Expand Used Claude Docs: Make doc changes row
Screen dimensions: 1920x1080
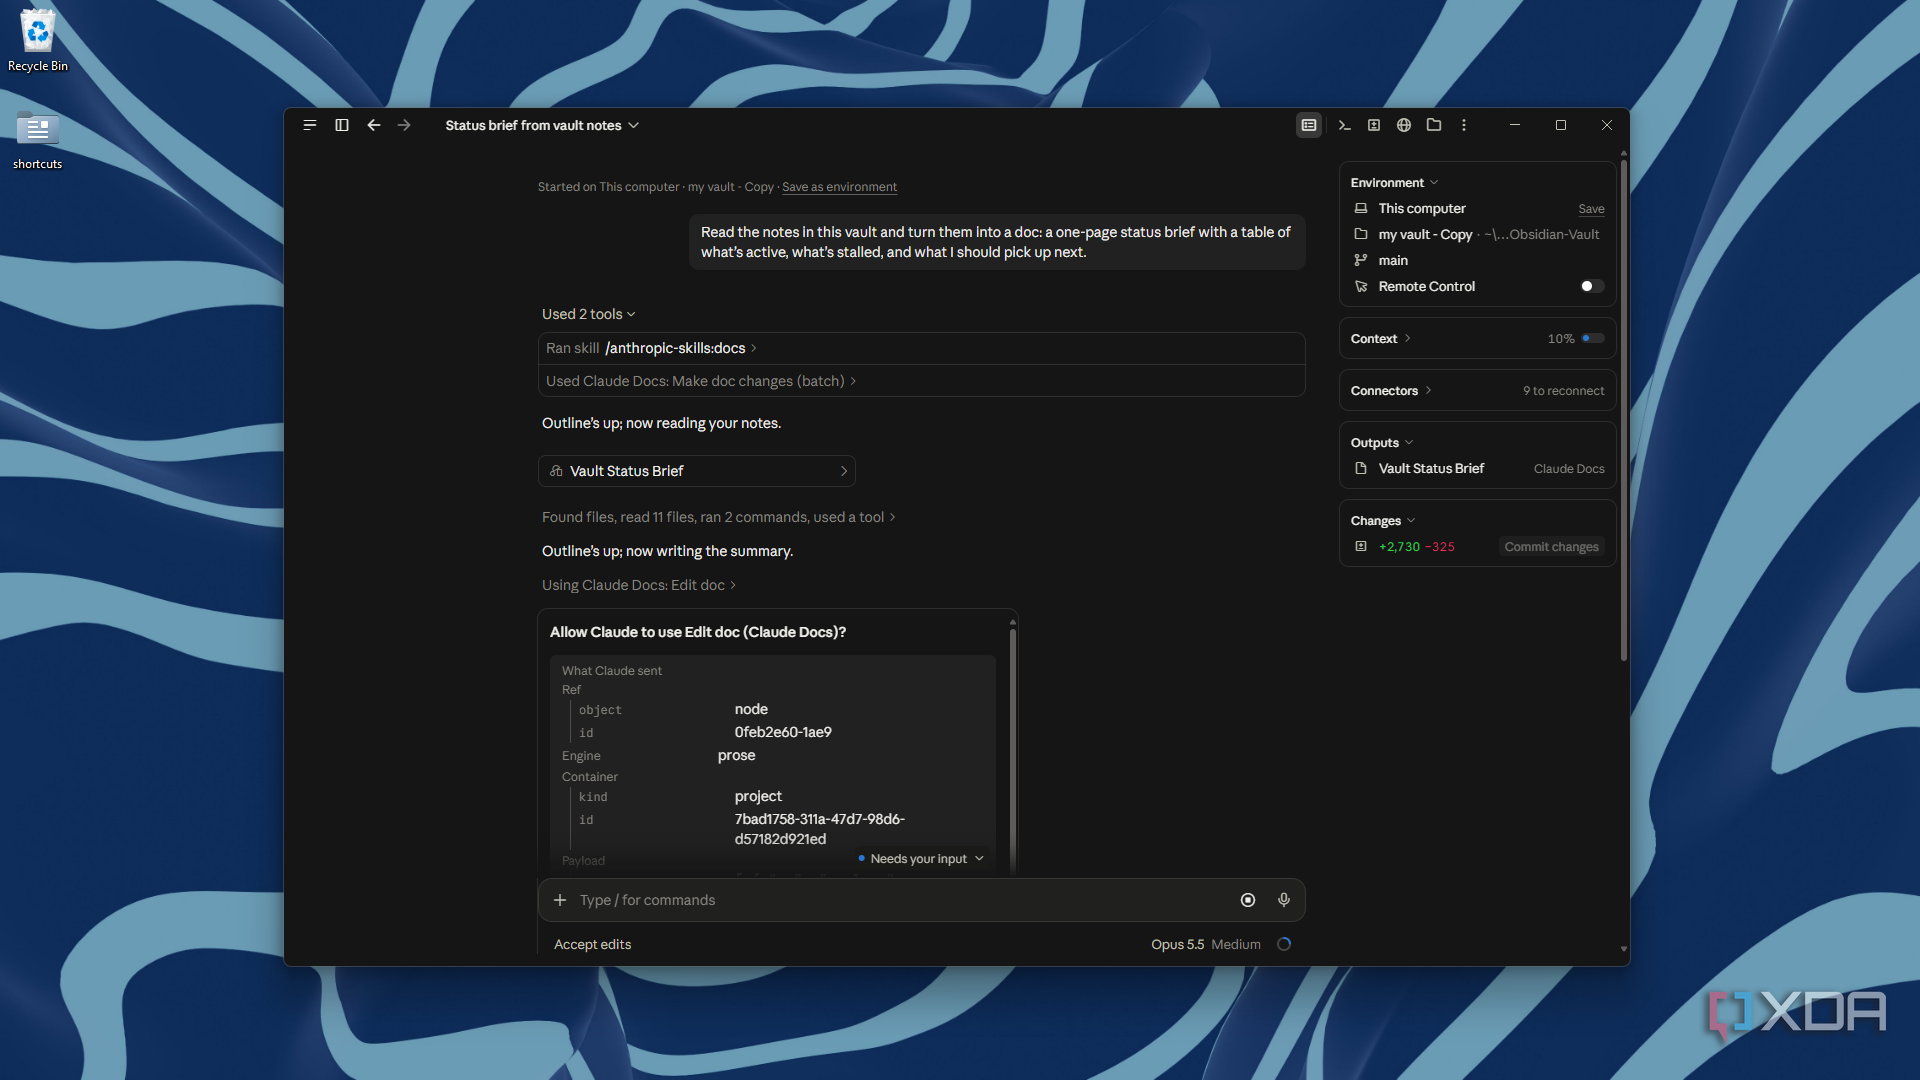pos(921,381)
